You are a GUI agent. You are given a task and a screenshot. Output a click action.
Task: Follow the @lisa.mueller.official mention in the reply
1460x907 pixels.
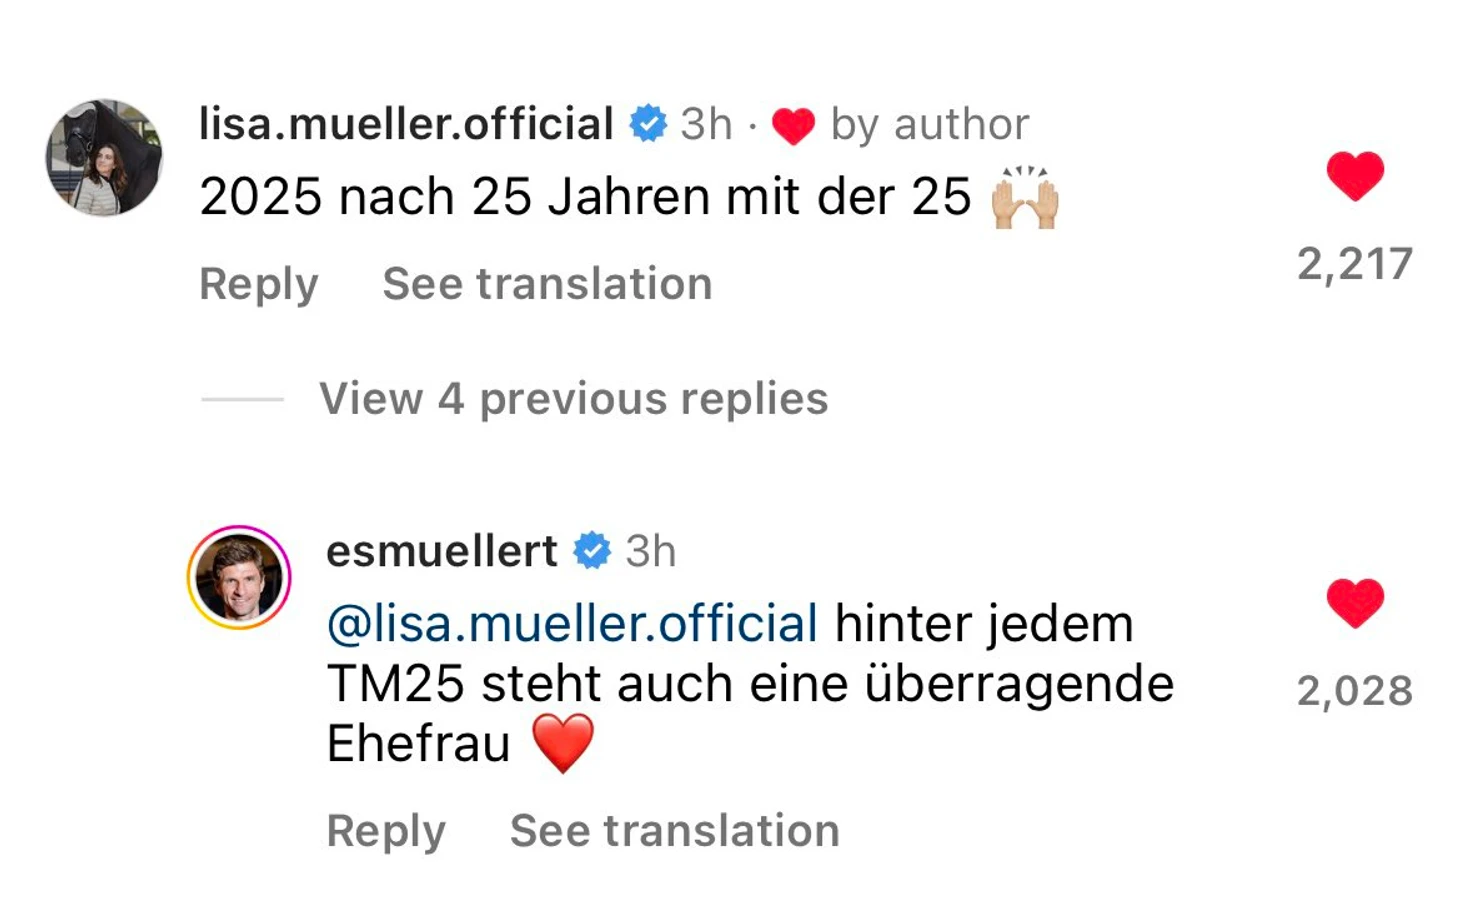point(572,624)
